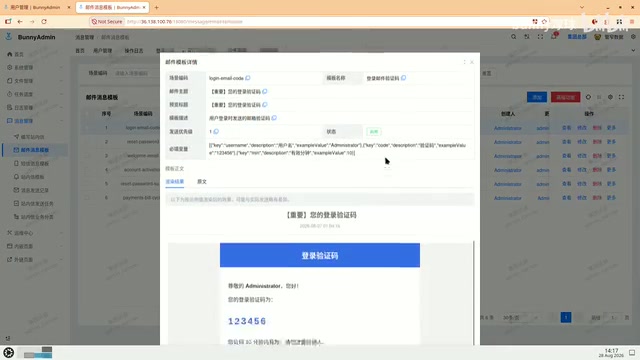Click 修改 for row 2 reset-password
The height and width of the screenshot is (360, 640).
[582, 142]
